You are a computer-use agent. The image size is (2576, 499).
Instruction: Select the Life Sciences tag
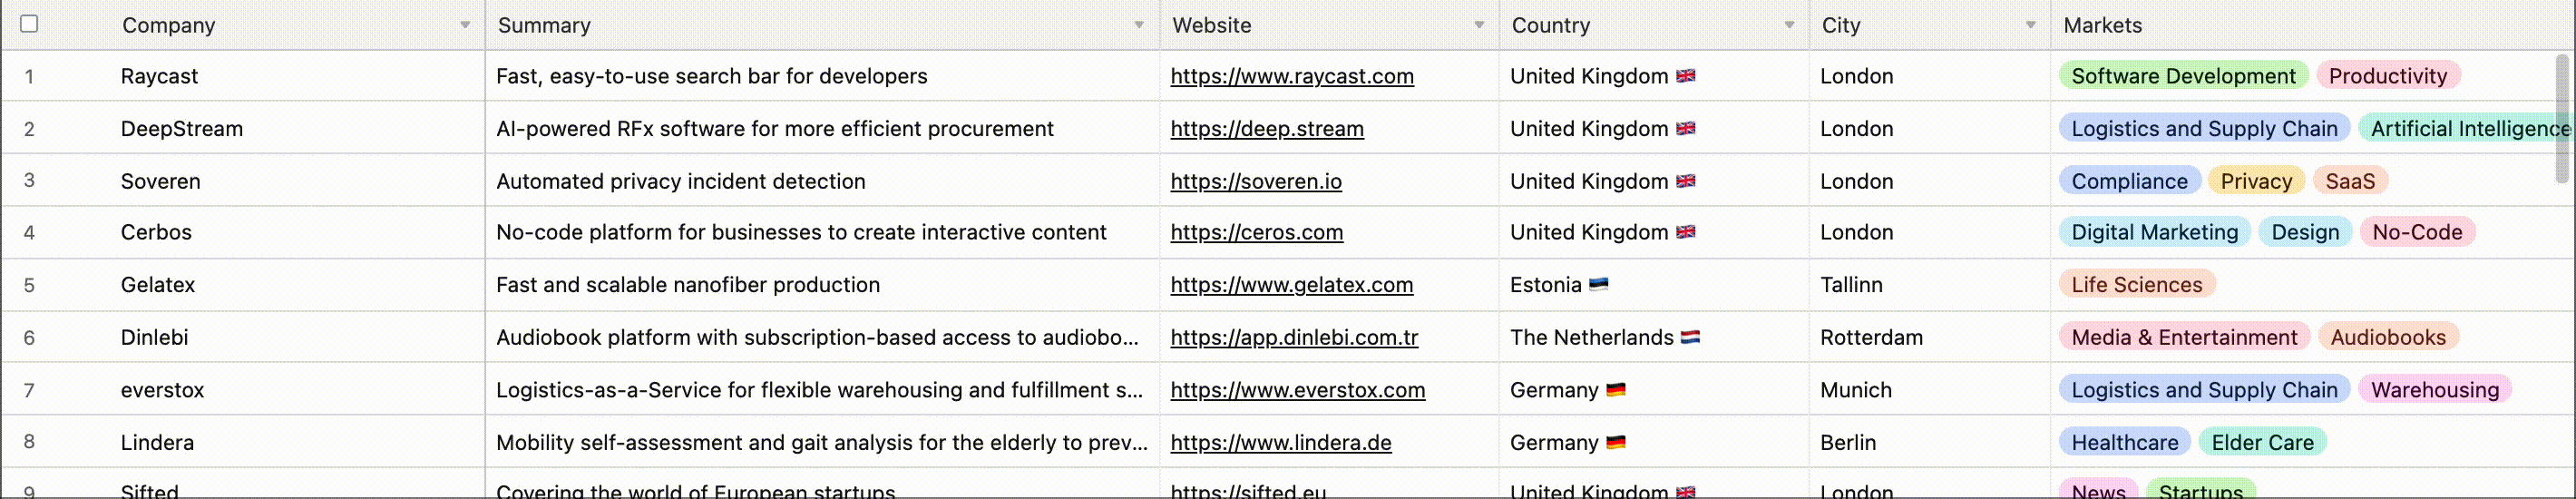[2136, 285]
